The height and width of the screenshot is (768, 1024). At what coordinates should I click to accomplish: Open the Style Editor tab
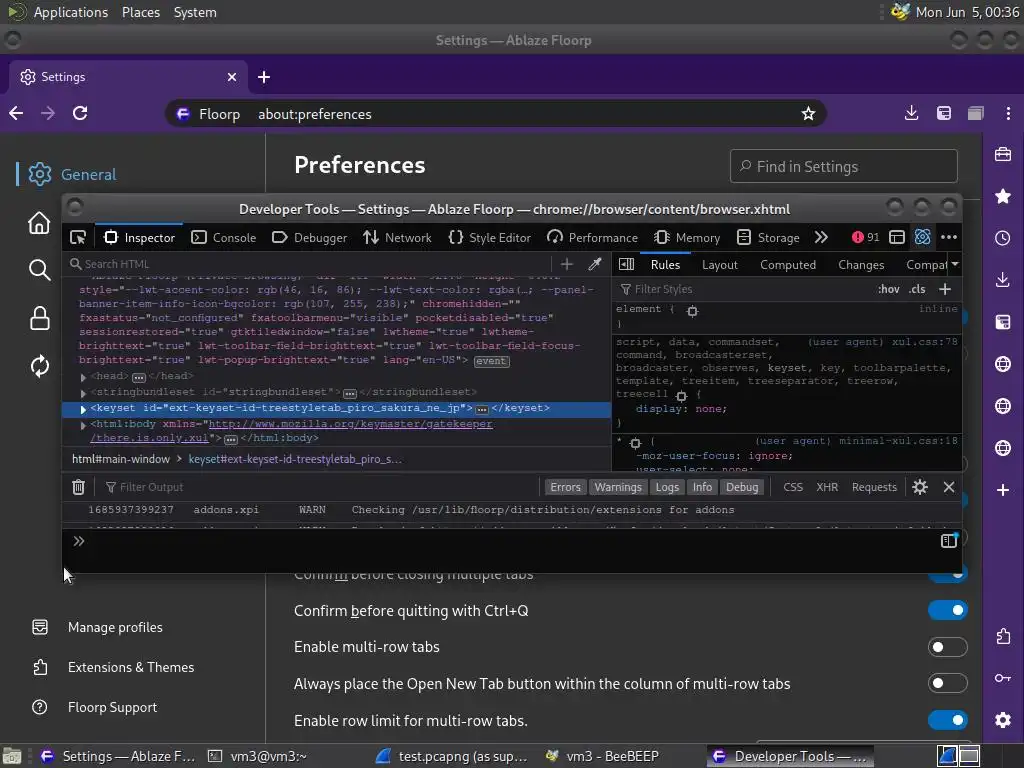(490, 238)
